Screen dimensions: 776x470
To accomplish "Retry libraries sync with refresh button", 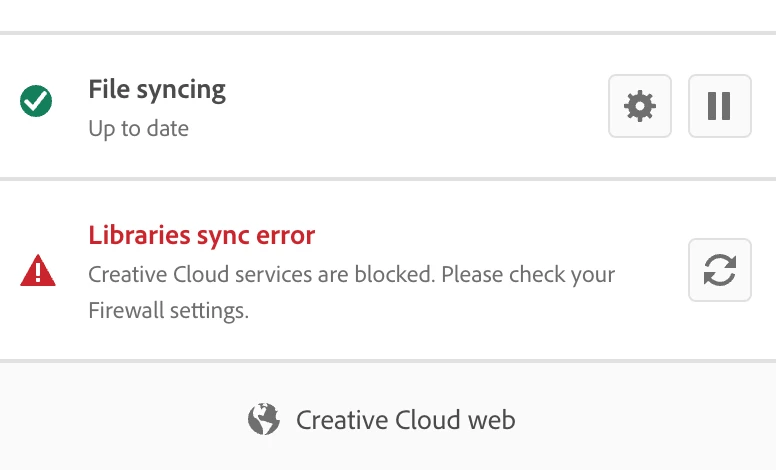I will pyautogui.click(x=719, y=270).
